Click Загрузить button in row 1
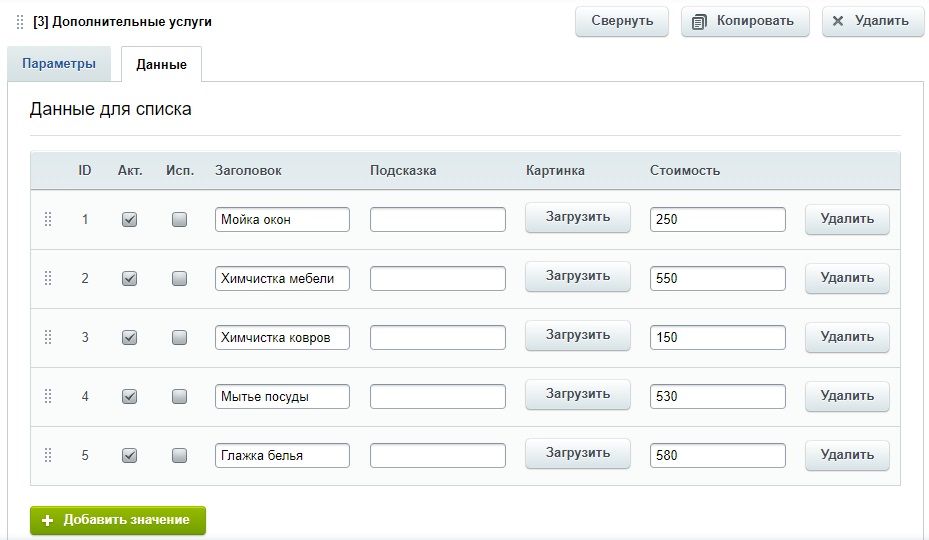The height and width of the screenshot is (540, 929). pyautogui.click(x=578, y=218)
